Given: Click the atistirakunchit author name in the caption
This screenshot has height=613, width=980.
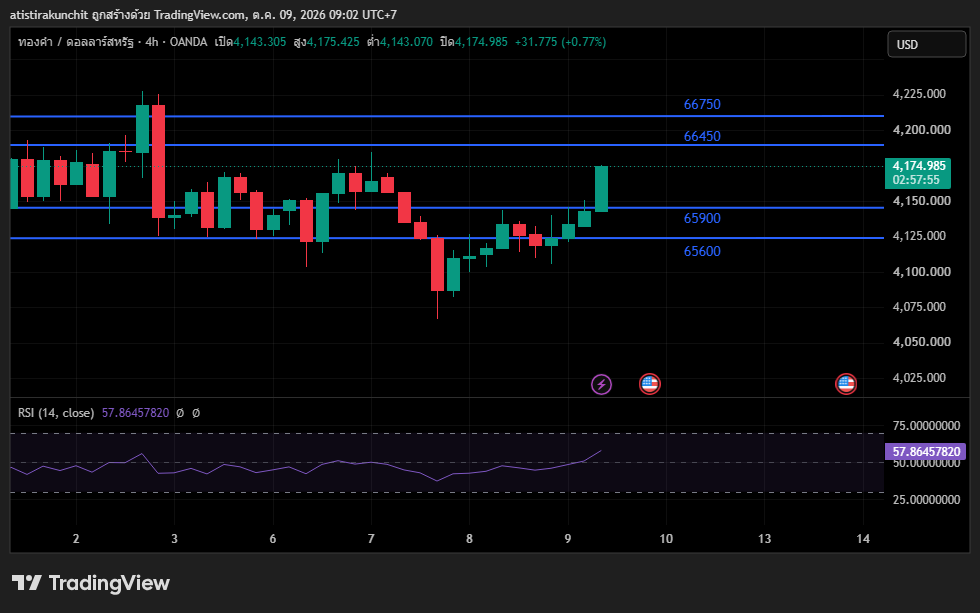Looking at the screenshot, I should tap(49, 14).
